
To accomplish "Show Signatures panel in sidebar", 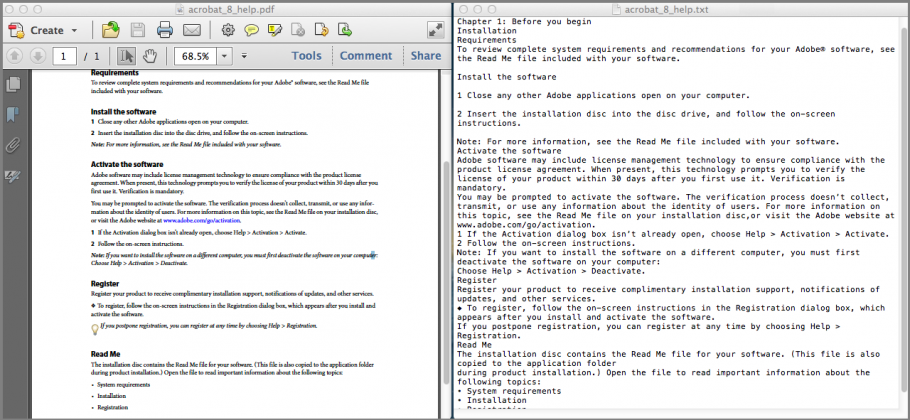I will [x=13, y=175].
